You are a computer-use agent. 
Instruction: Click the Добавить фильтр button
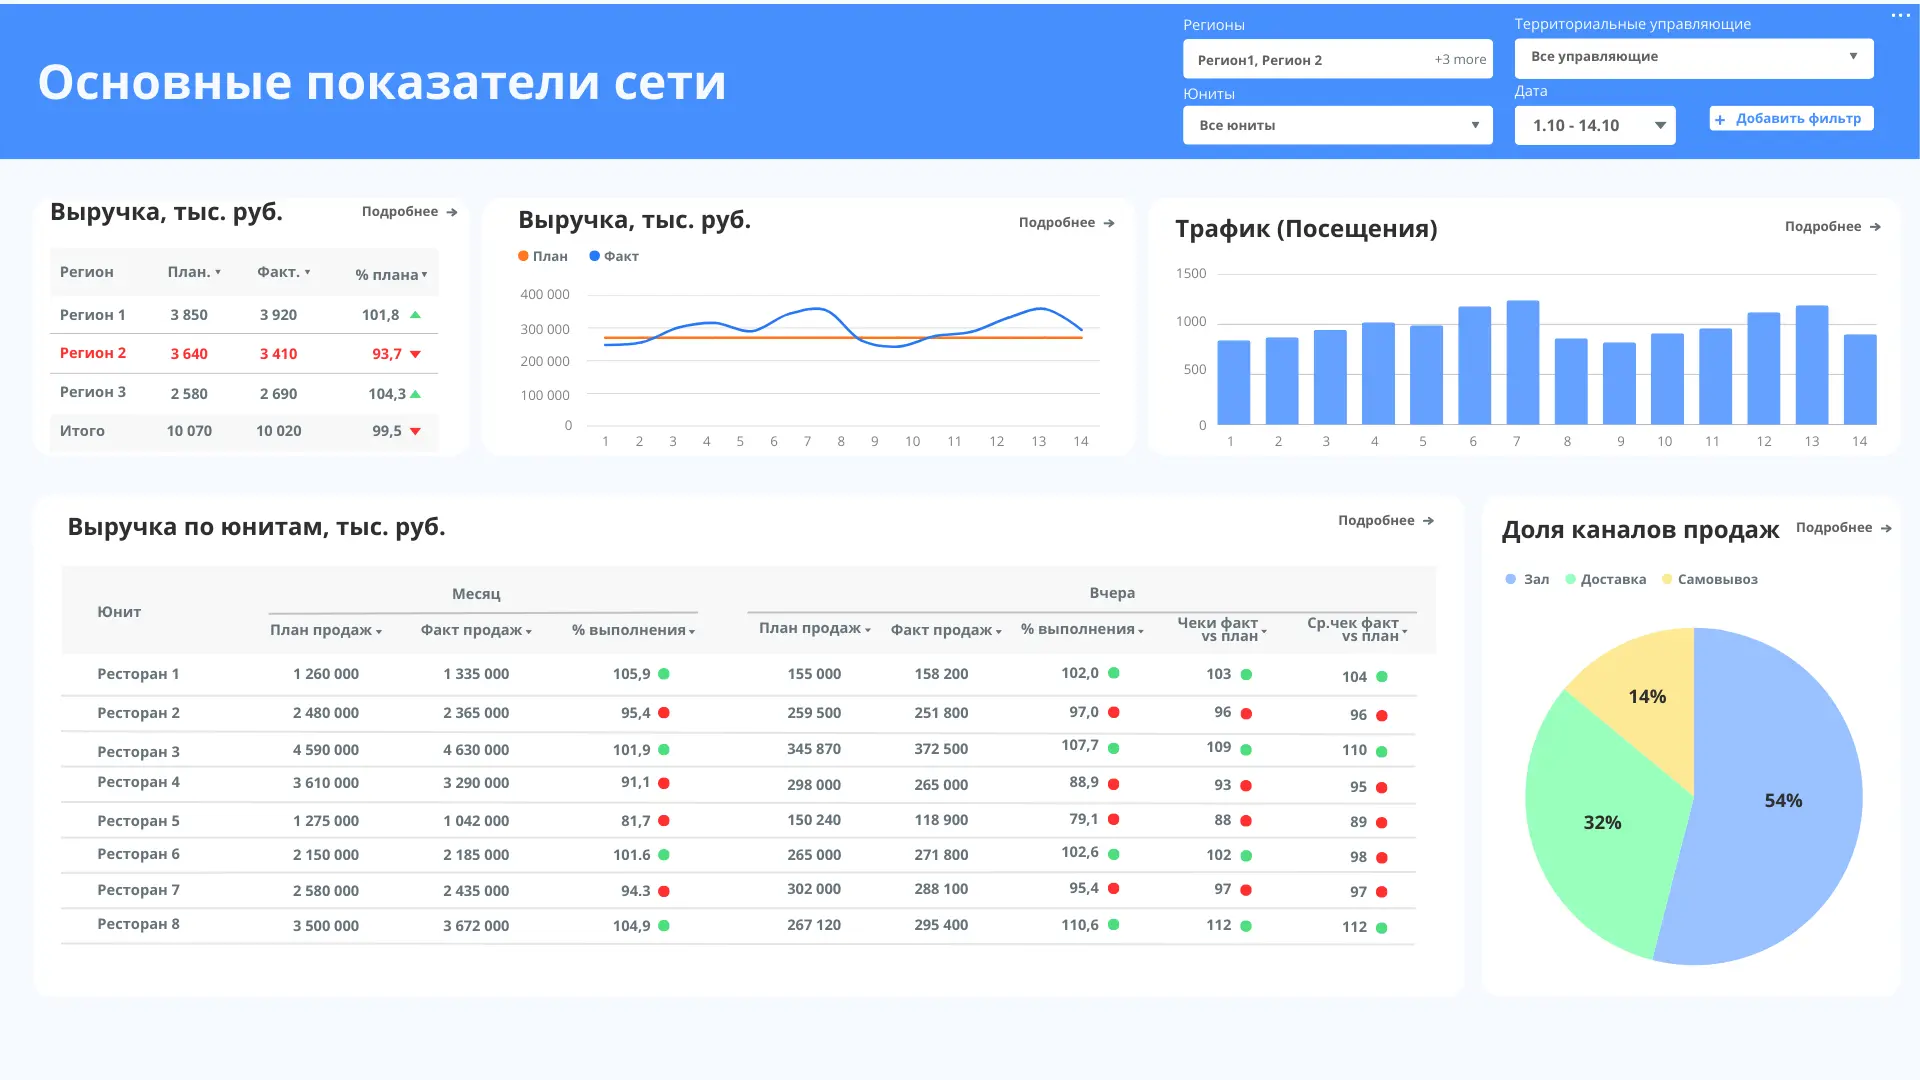[1790, 118]
